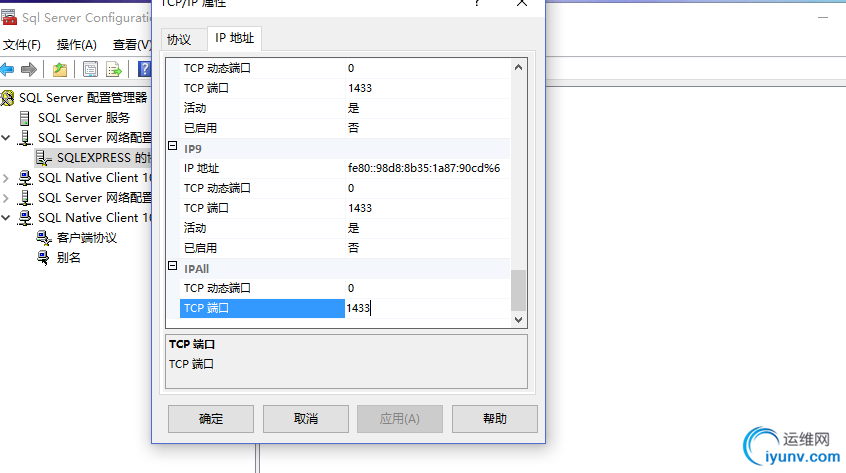This screenshot has width=846, height=473.
Task: Click the Export list toolbar icon
Action: [114, 69]
